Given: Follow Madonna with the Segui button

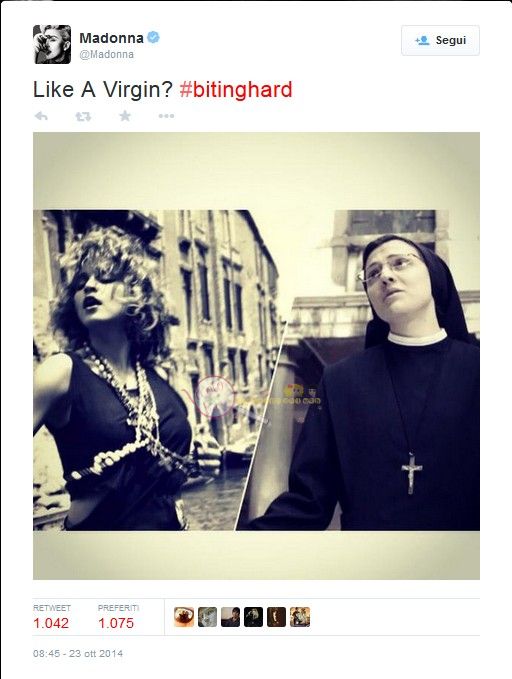Looking at the screenshot, I should [x=440, y=40].
